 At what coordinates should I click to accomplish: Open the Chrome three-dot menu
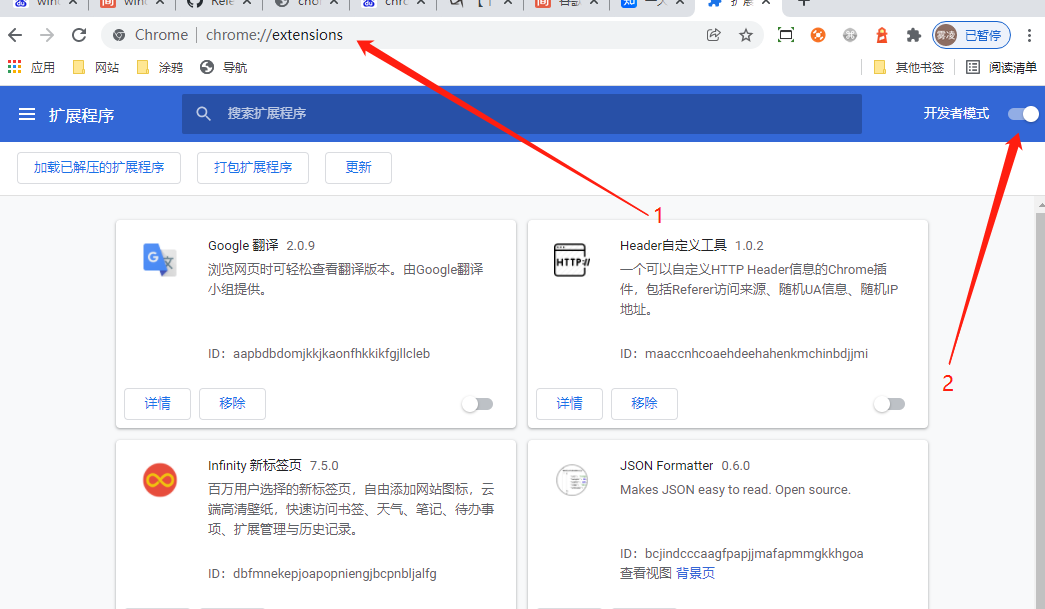[1029, 35]
